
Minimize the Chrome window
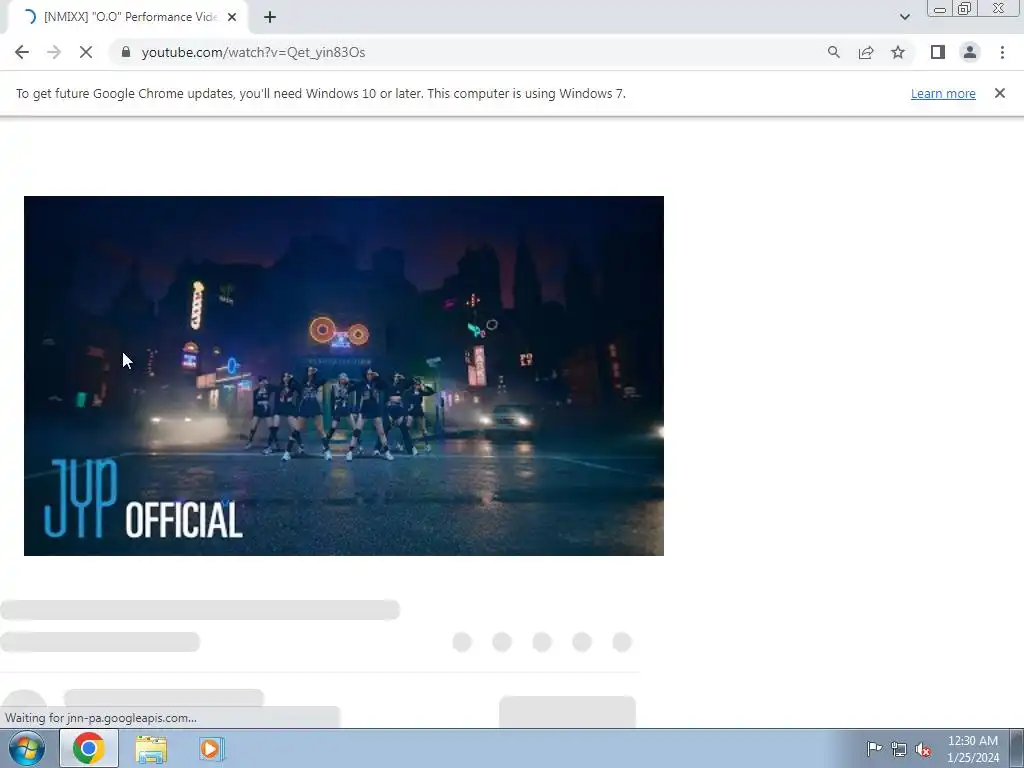coord(940,8)
